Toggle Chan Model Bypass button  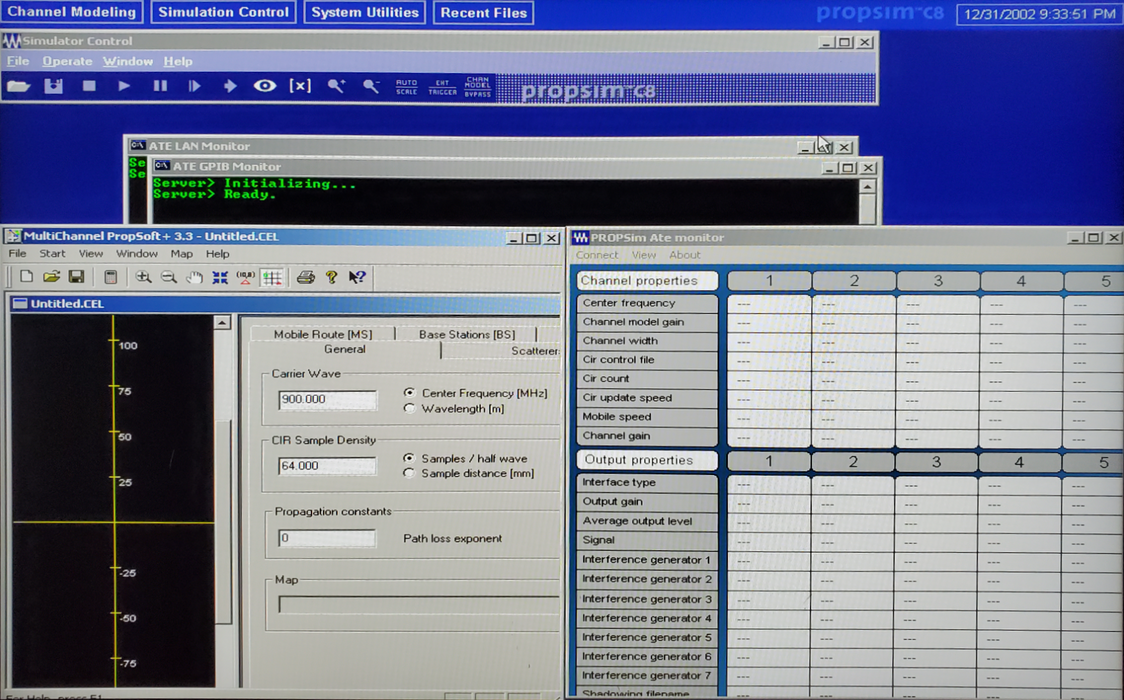477,87
